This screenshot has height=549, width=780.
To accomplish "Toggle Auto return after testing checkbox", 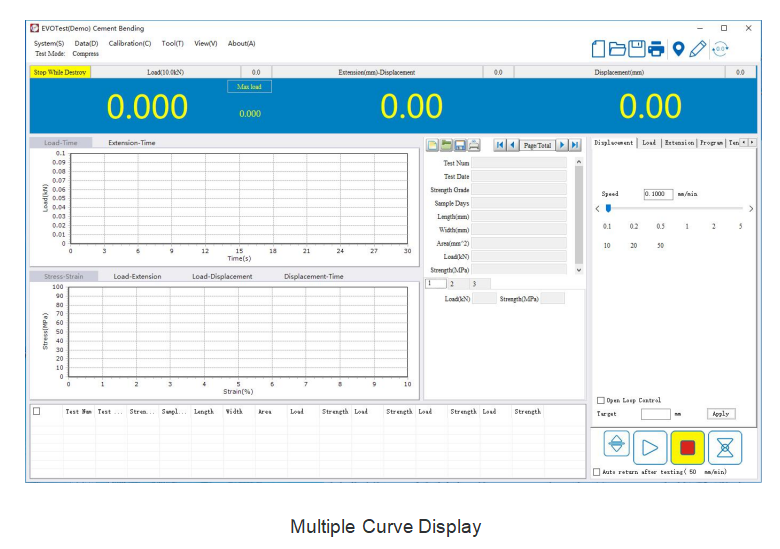I will [x=597, y=472].
